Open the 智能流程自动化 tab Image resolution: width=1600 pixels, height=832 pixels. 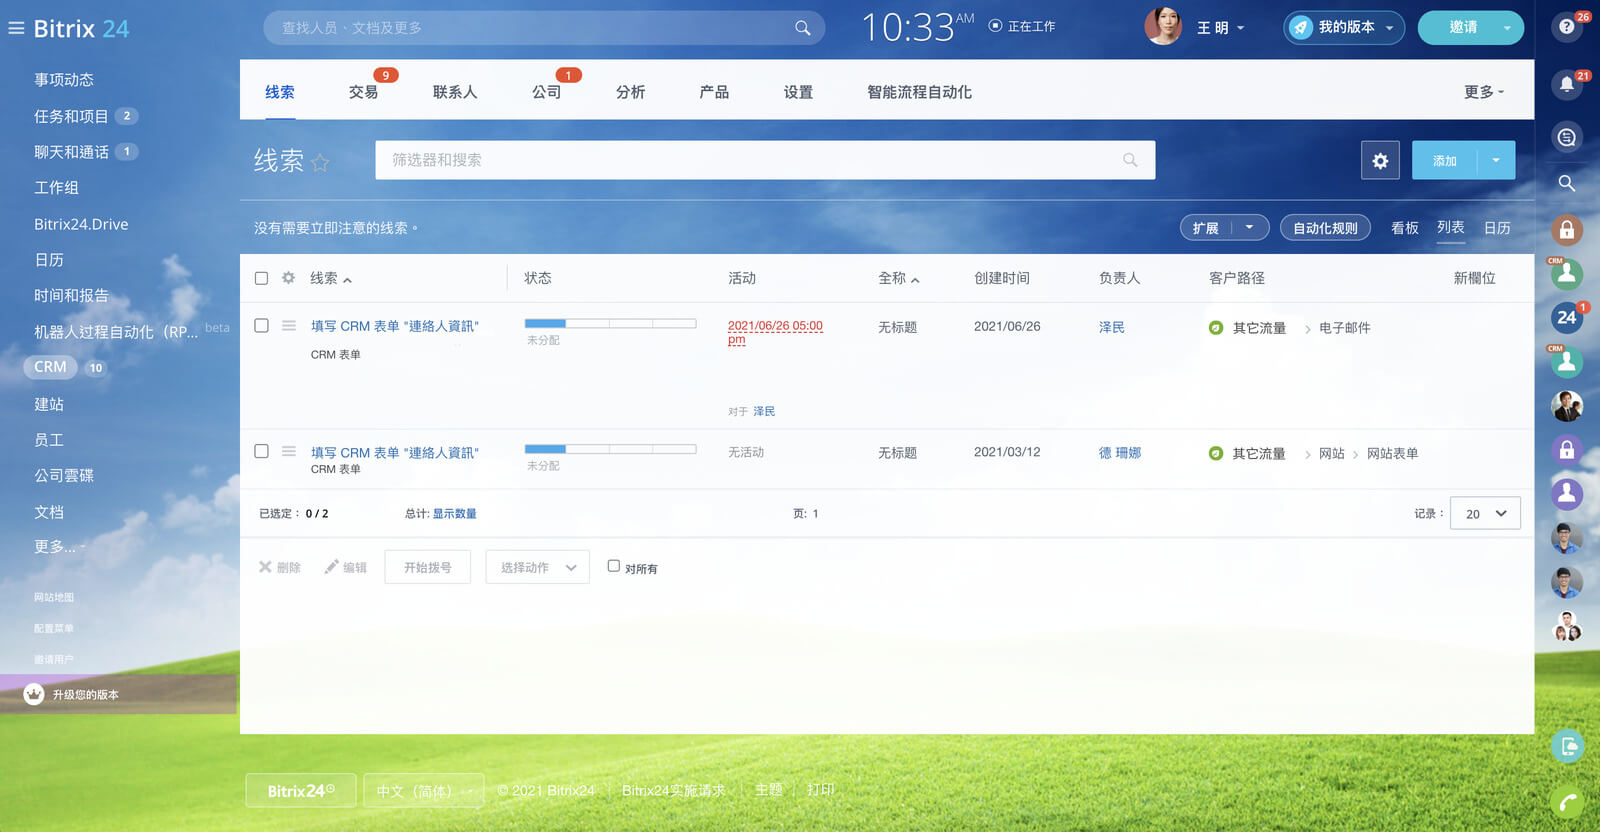920,92
